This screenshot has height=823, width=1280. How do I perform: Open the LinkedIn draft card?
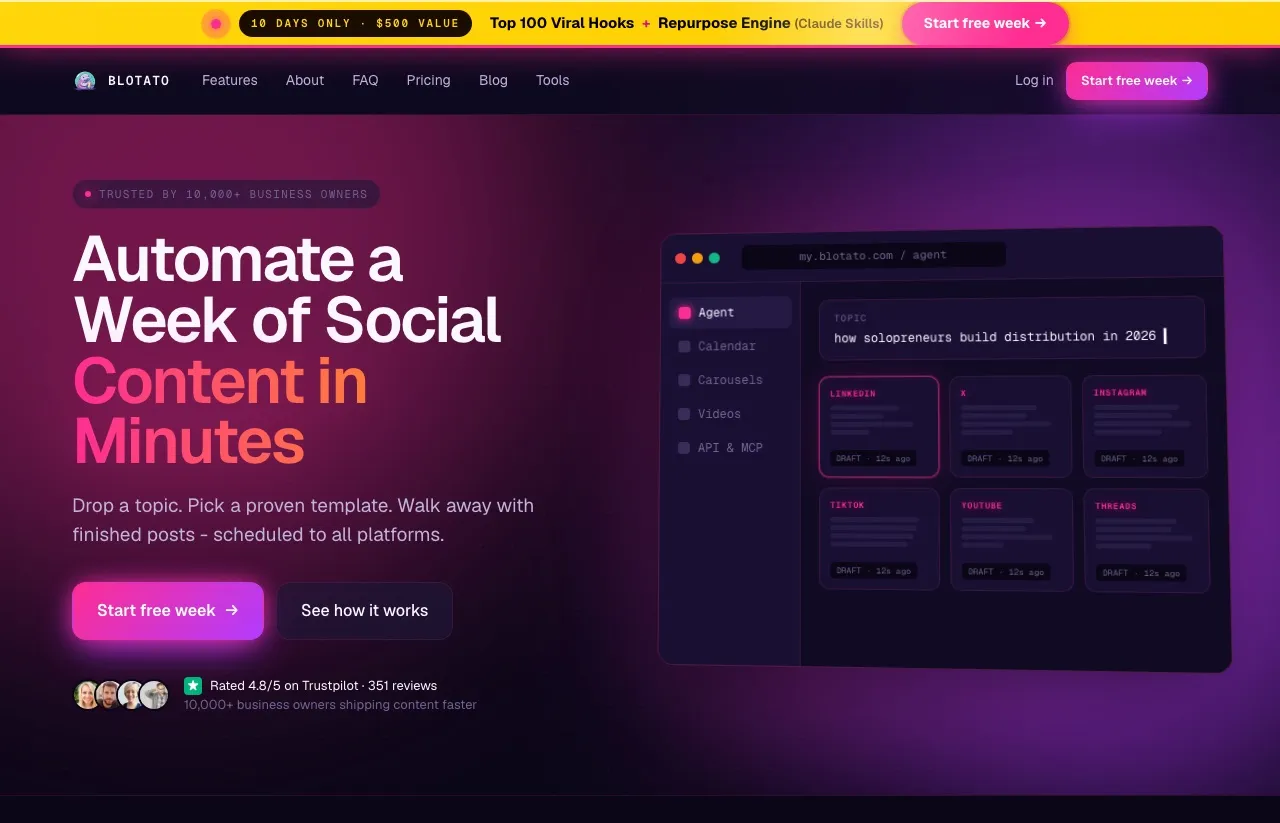pos(879,427)
